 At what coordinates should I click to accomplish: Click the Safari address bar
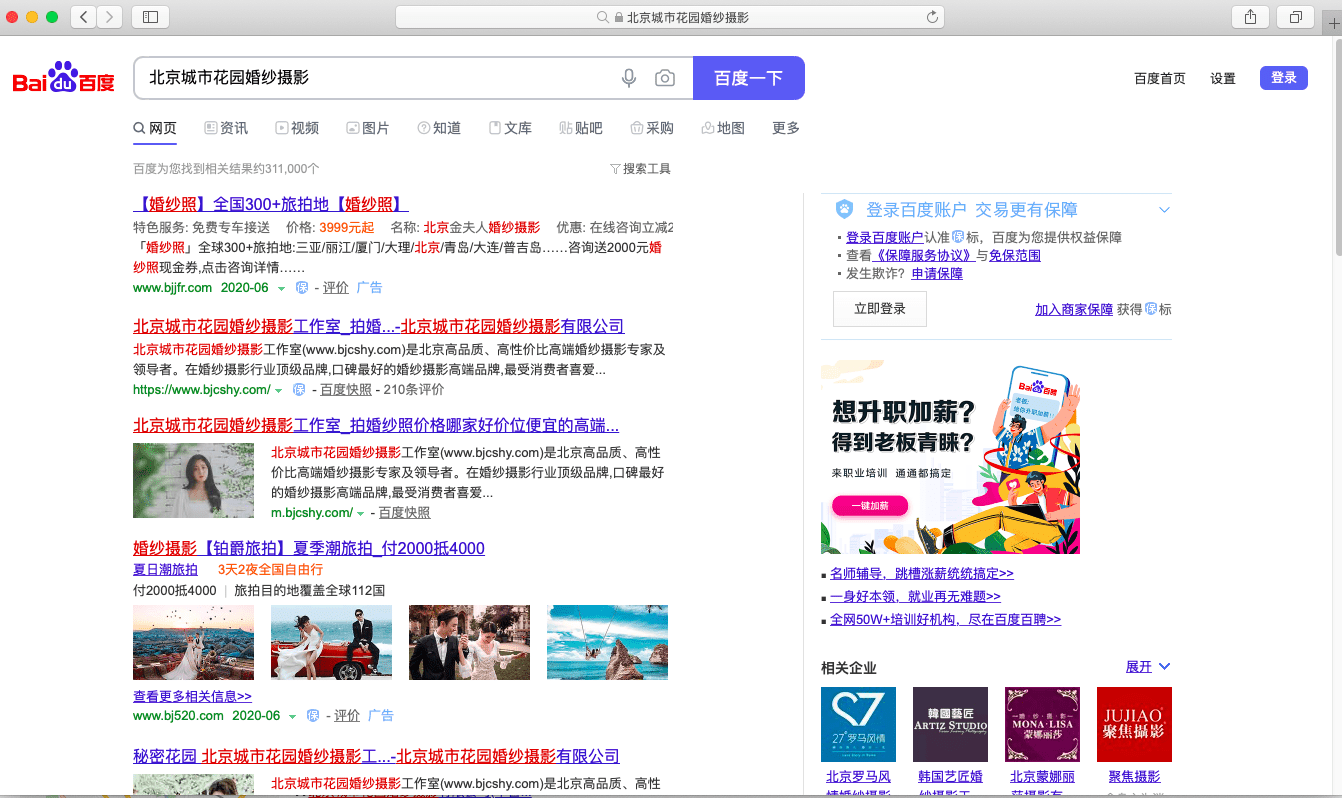point(670,17)
